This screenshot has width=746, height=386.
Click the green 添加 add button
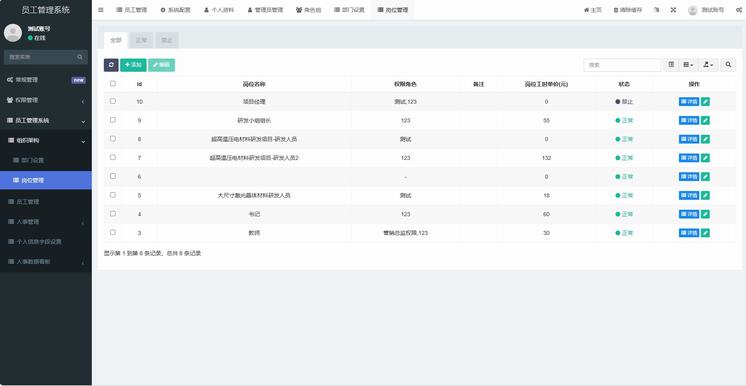point(133,65)
